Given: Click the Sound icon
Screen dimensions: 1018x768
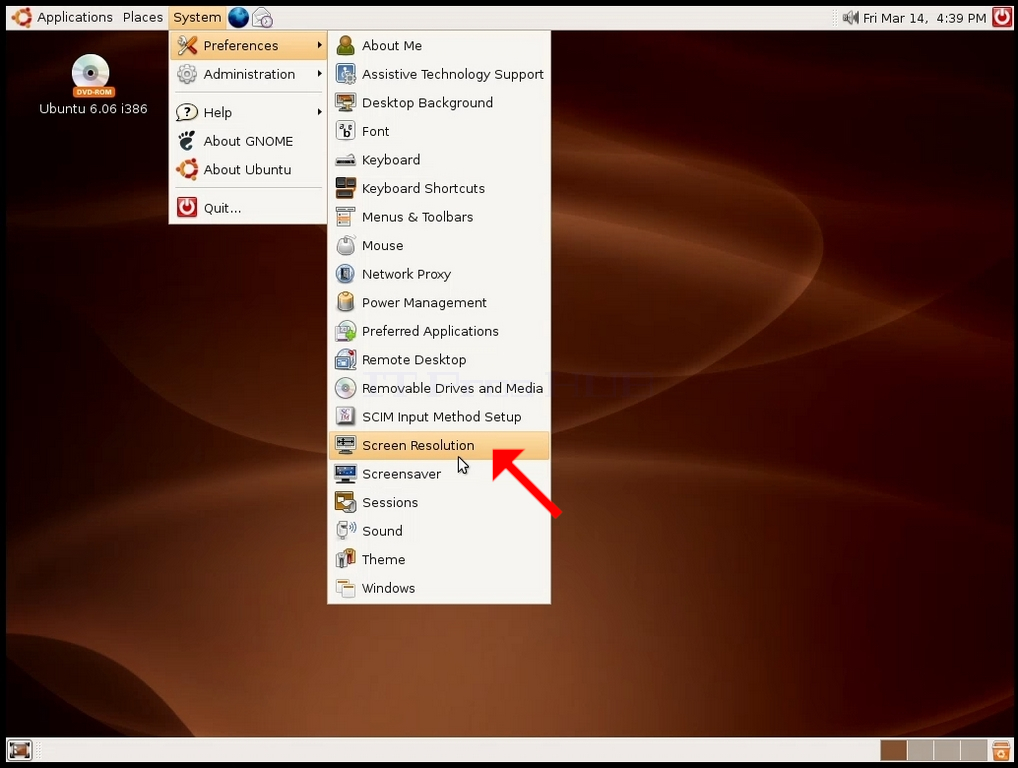Looking at the screenshot, I should (345, 531).
